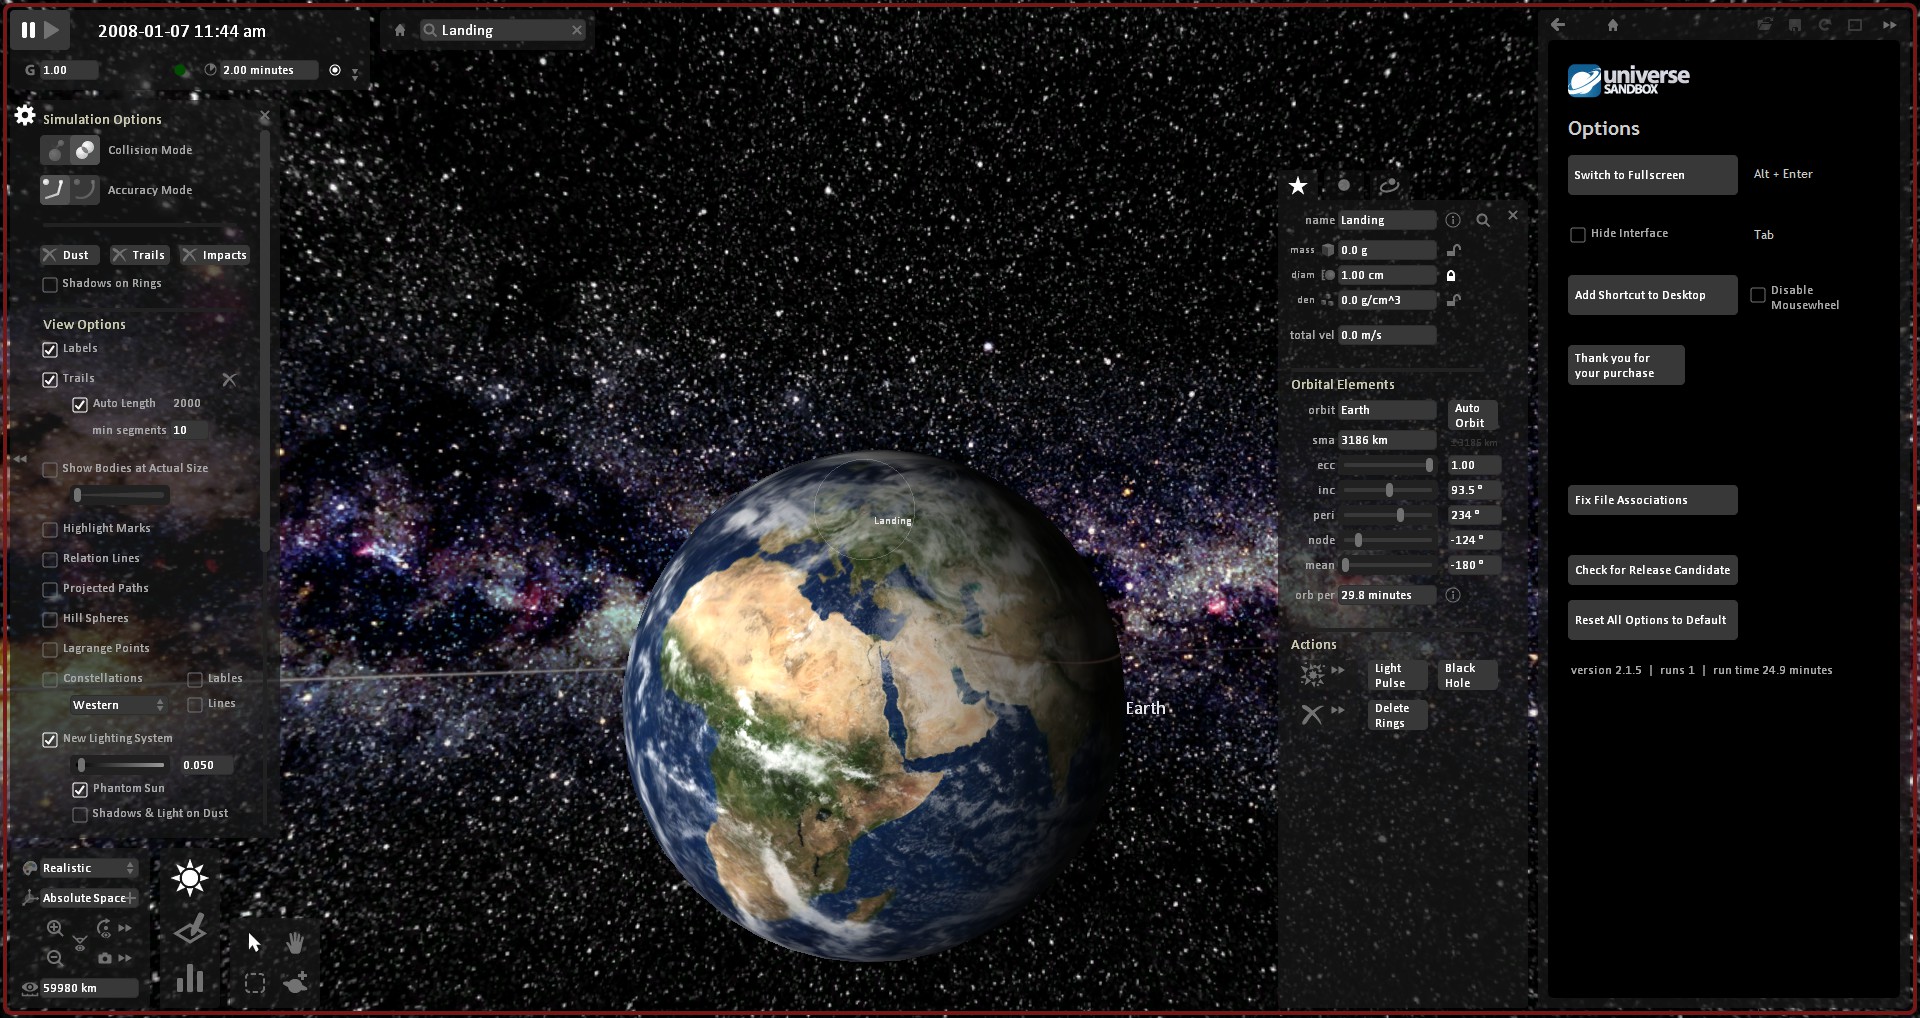Select the first Accuracy Mode icon
The height and width of the screenshot is (1018, 1920).
(x=55, y=189)
